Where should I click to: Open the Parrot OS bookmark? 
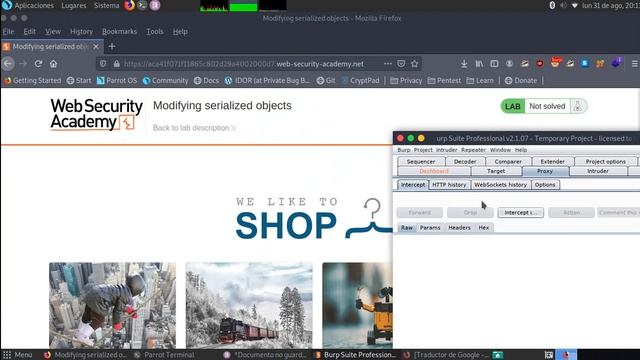pos(117,81)
